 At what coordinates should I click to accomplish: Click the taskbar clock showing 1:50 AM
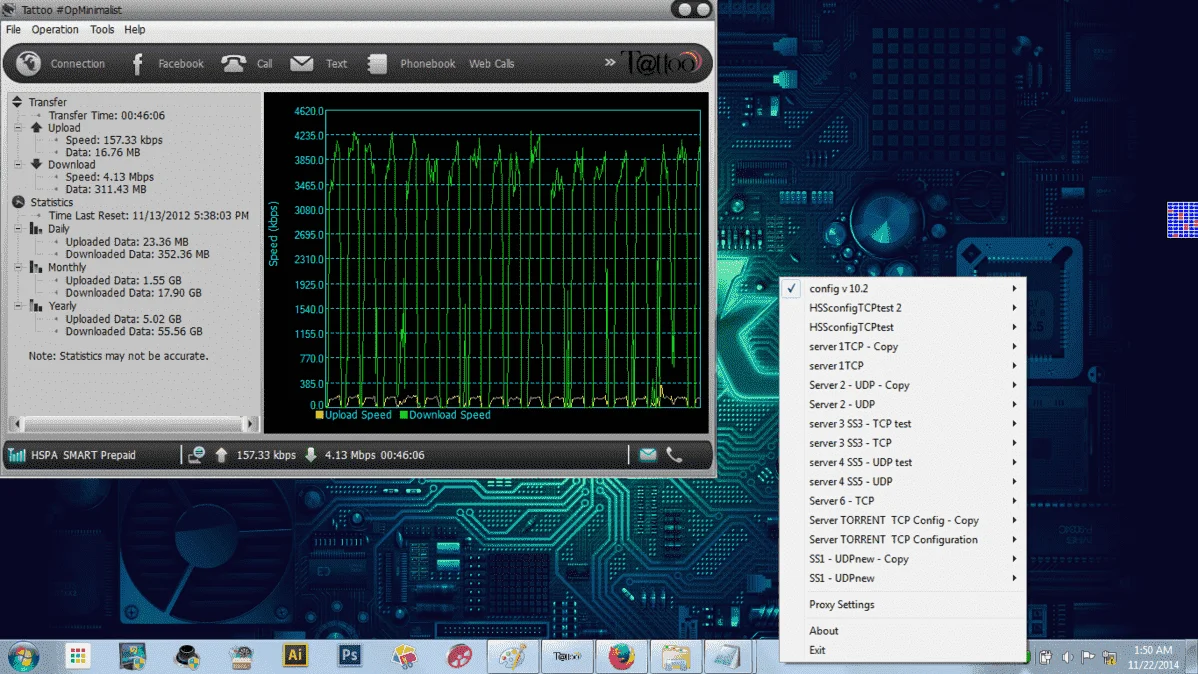tap(1153, 657)
